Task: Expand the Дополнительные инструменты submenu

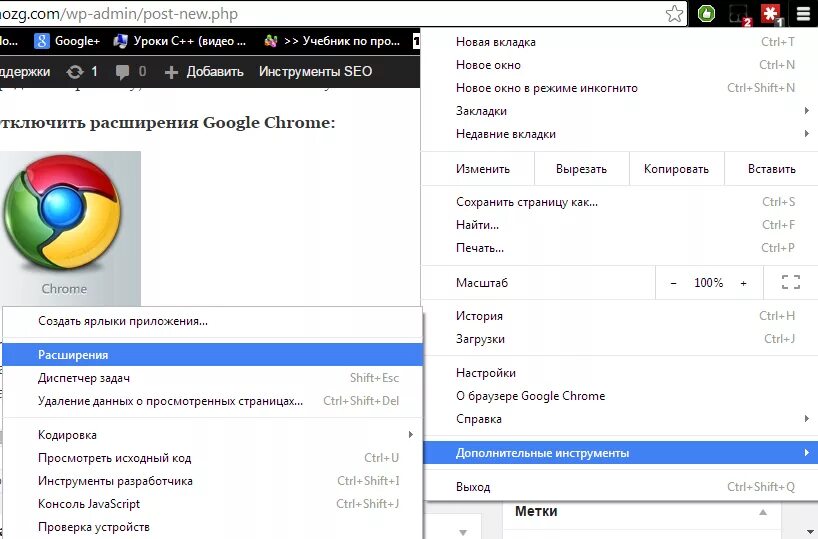Action: point(620,452)
